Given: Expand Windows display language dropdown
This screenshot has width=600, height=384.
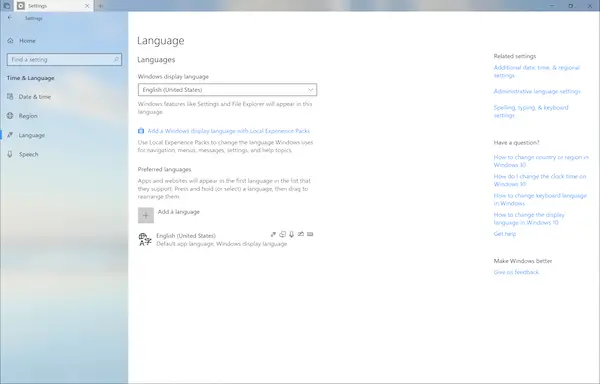Looking at the screenshot, I should pyautogui.click(x=227, y=90).
